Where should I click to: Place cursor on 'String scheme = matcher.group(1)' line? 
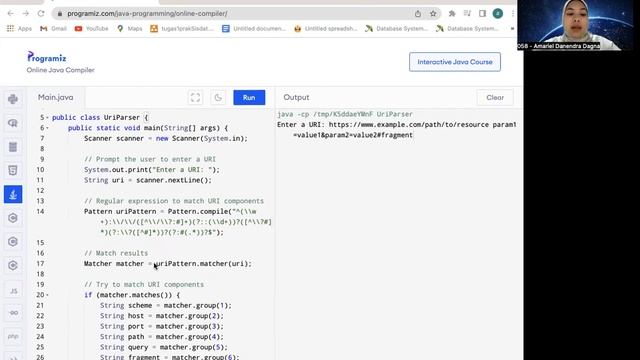pos(166,305)
